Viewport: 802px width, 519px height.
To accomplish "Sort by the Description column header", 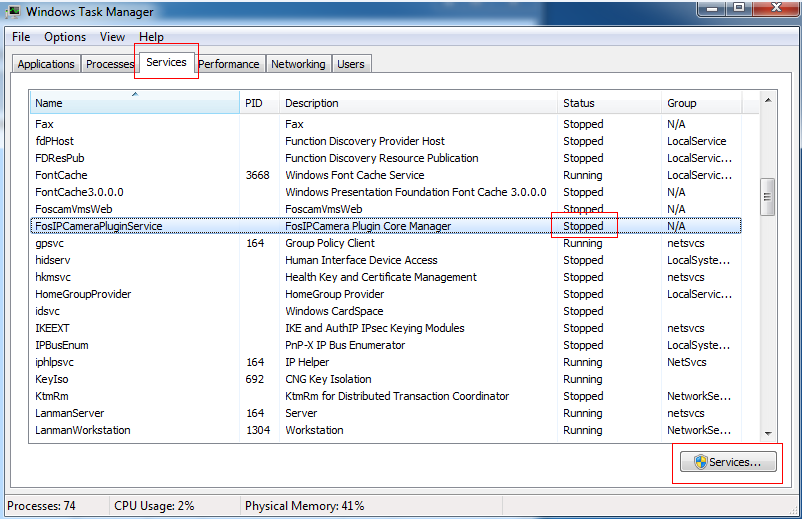I will click(x=418, y=103).
